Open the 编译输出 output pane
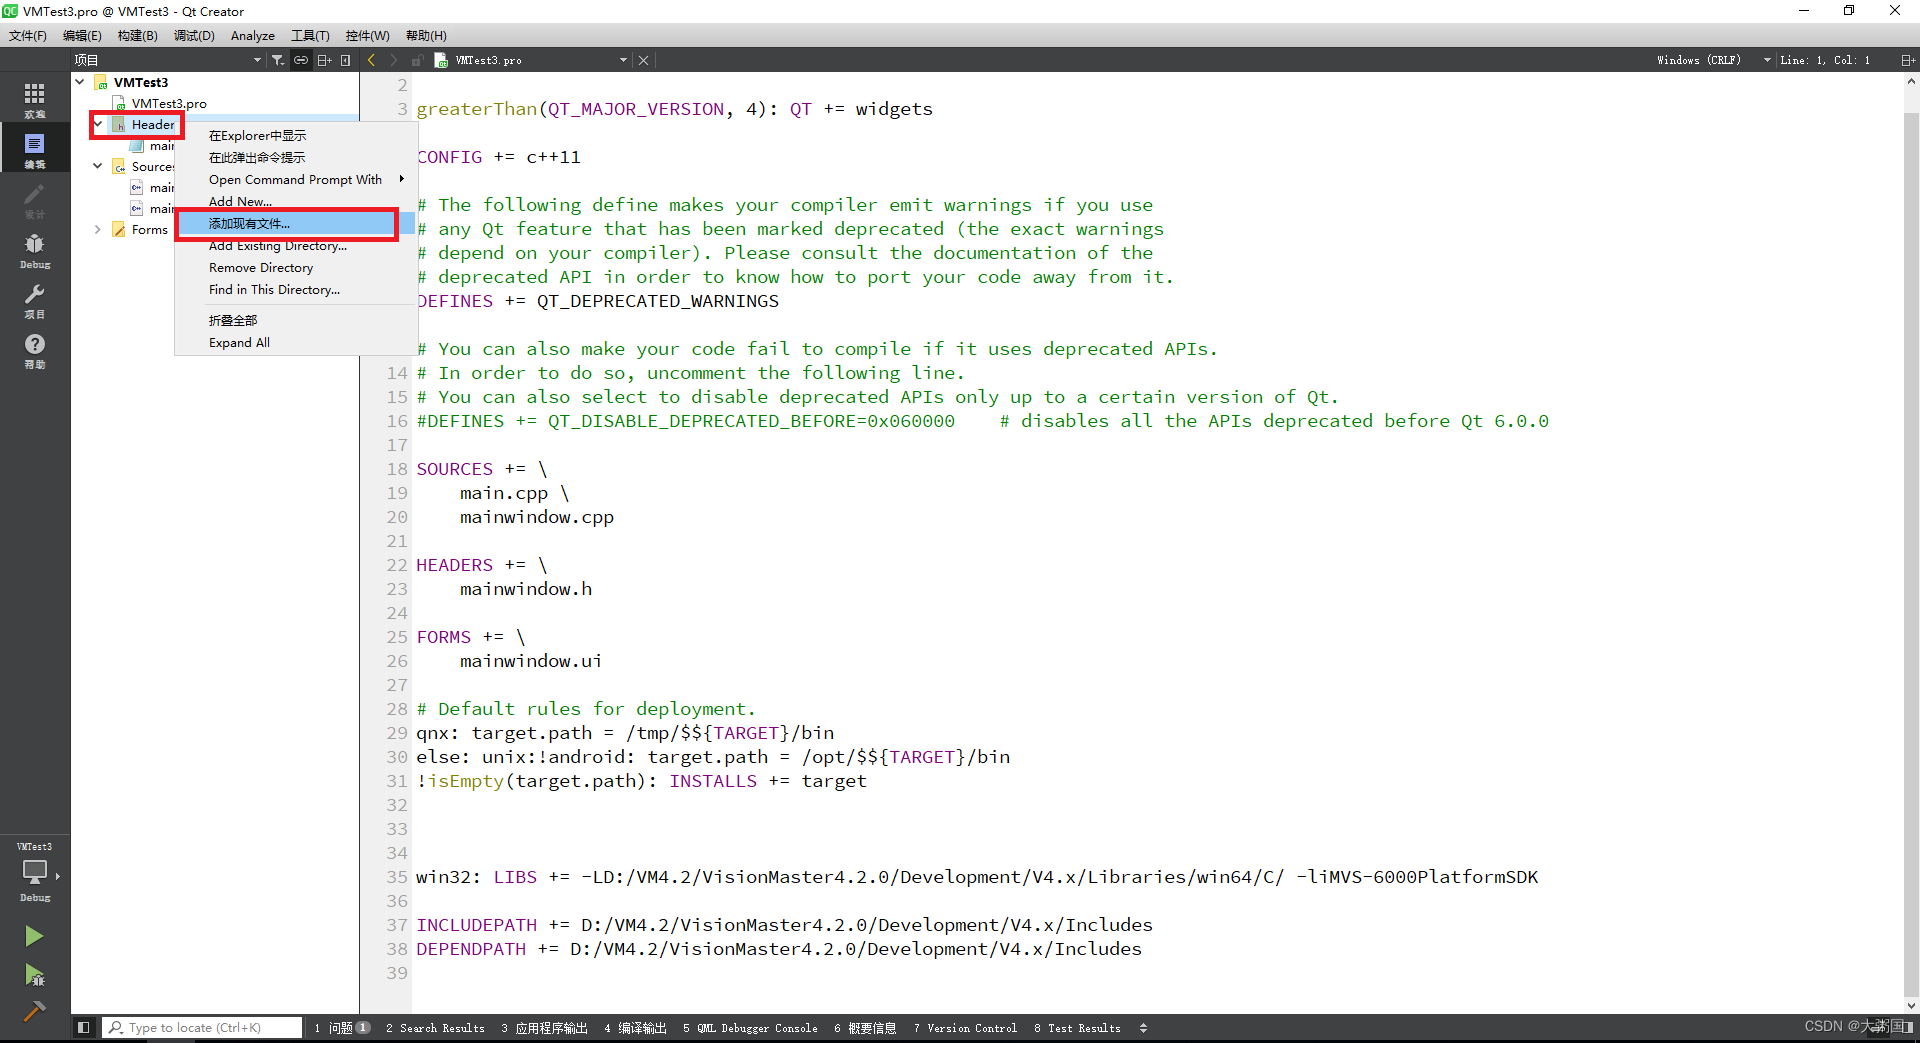1920x1043 pixels. 635,1028
